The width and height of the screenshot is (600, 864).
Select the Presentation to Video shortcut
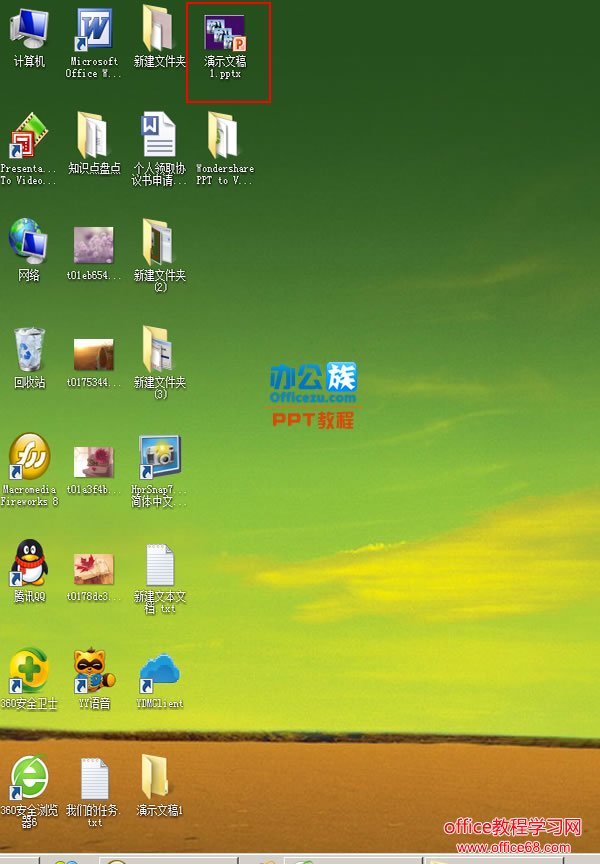(x=29, y=136)
